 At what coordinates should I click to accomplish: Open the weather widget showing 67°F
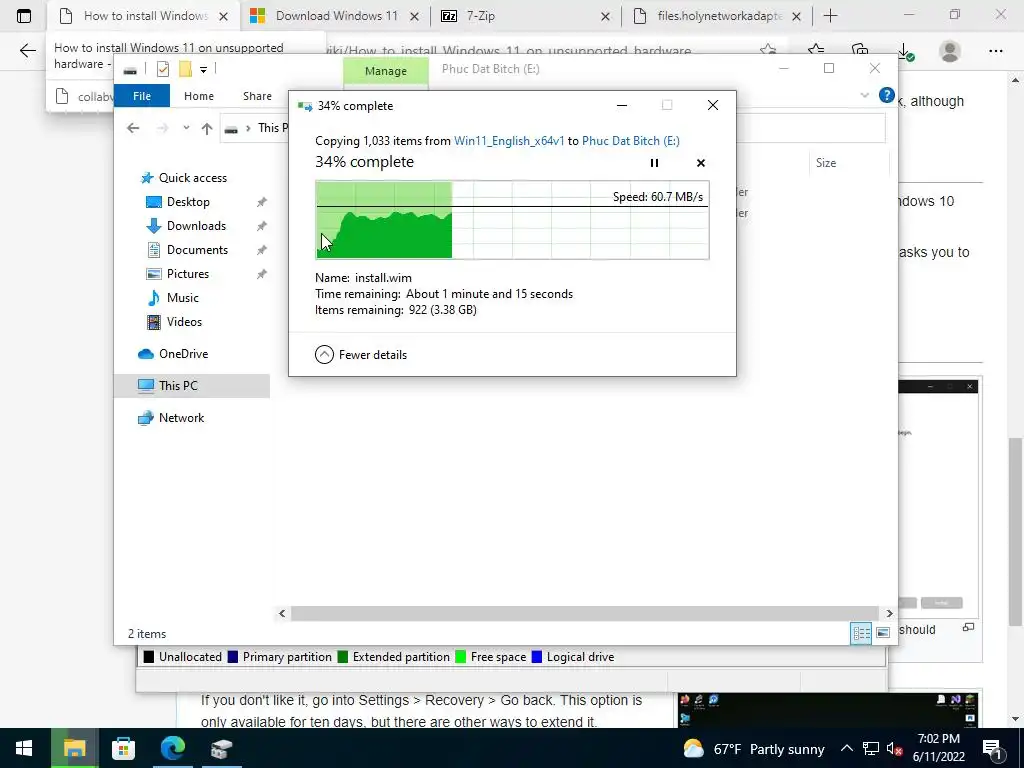point(754,748)
